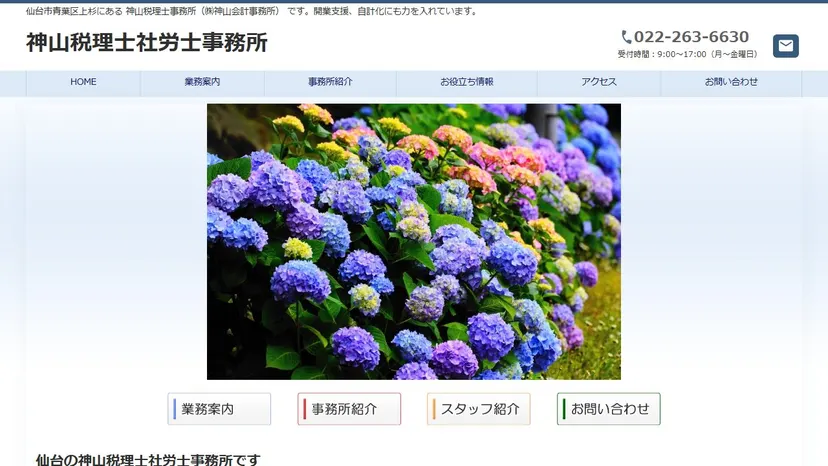828x466 pixels.
Task: Click the phone number 022-263-6630
Action: (x=691, y=37)
